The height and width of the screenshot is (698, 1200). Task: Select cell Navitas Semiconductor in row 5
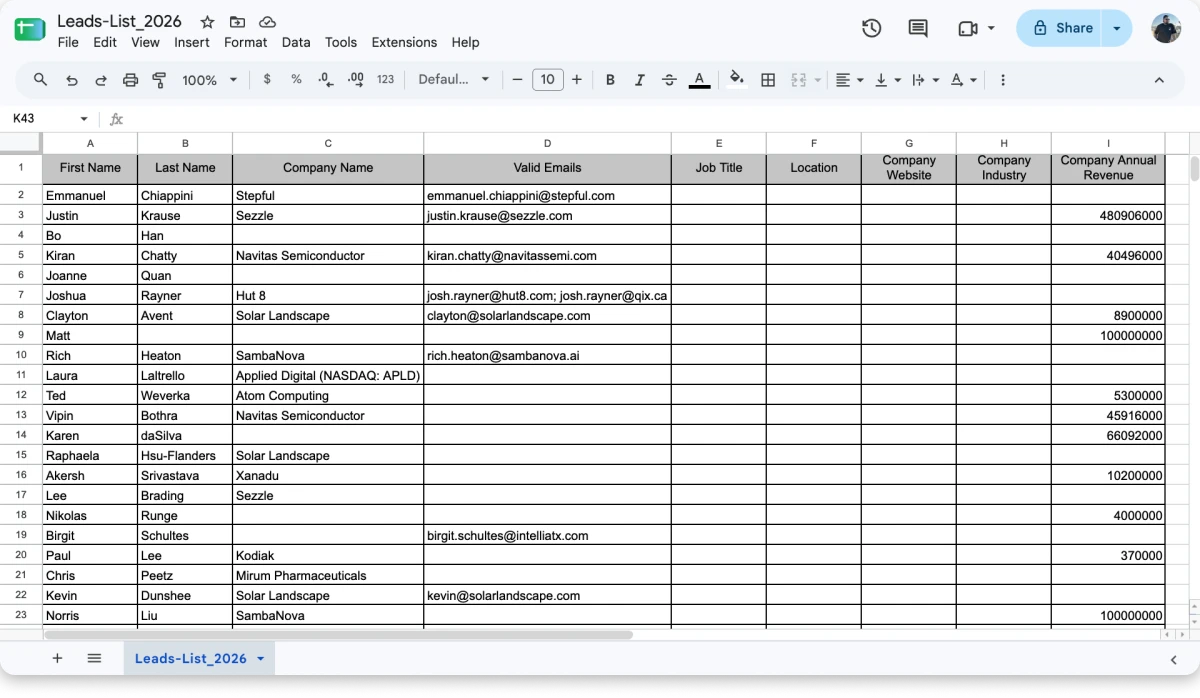(x=328, y=255)
